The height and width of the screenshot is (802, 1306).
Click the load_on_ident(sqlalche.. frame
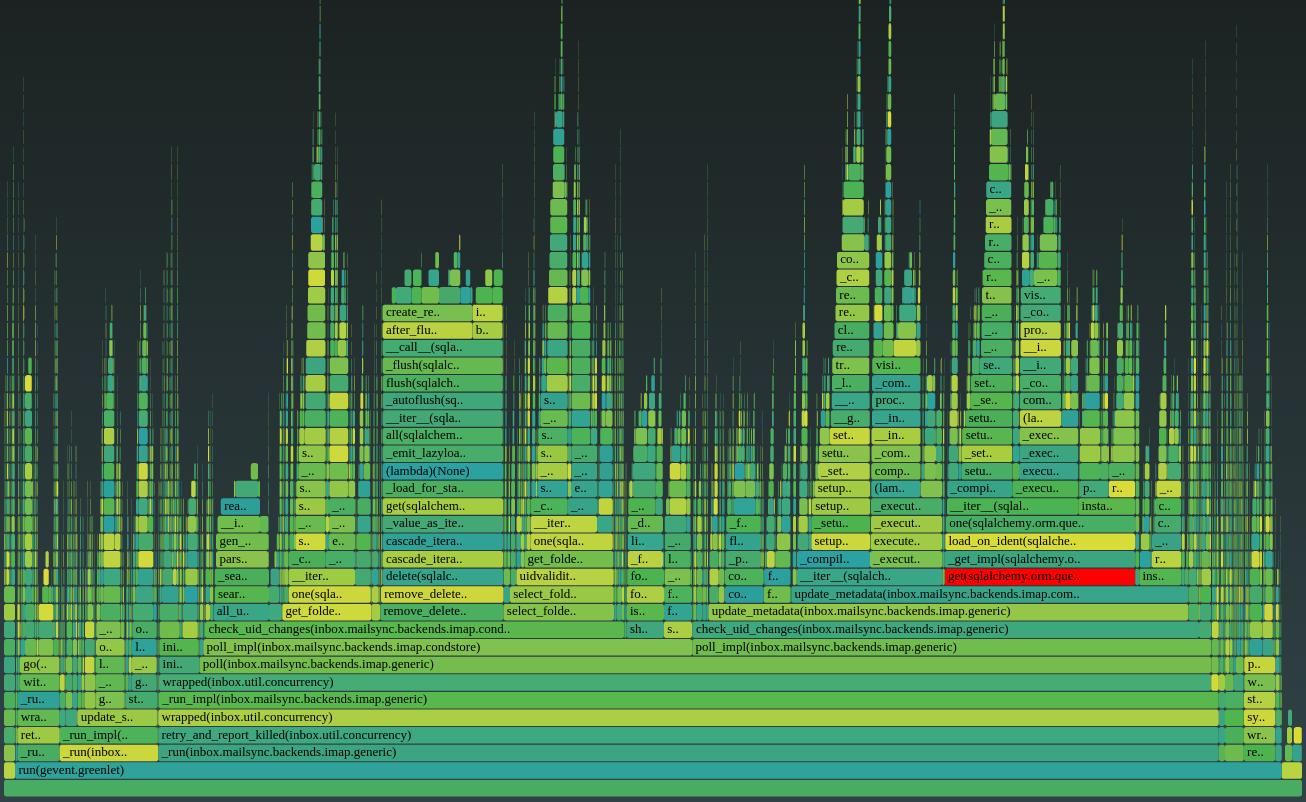(x=1040, y=541)
